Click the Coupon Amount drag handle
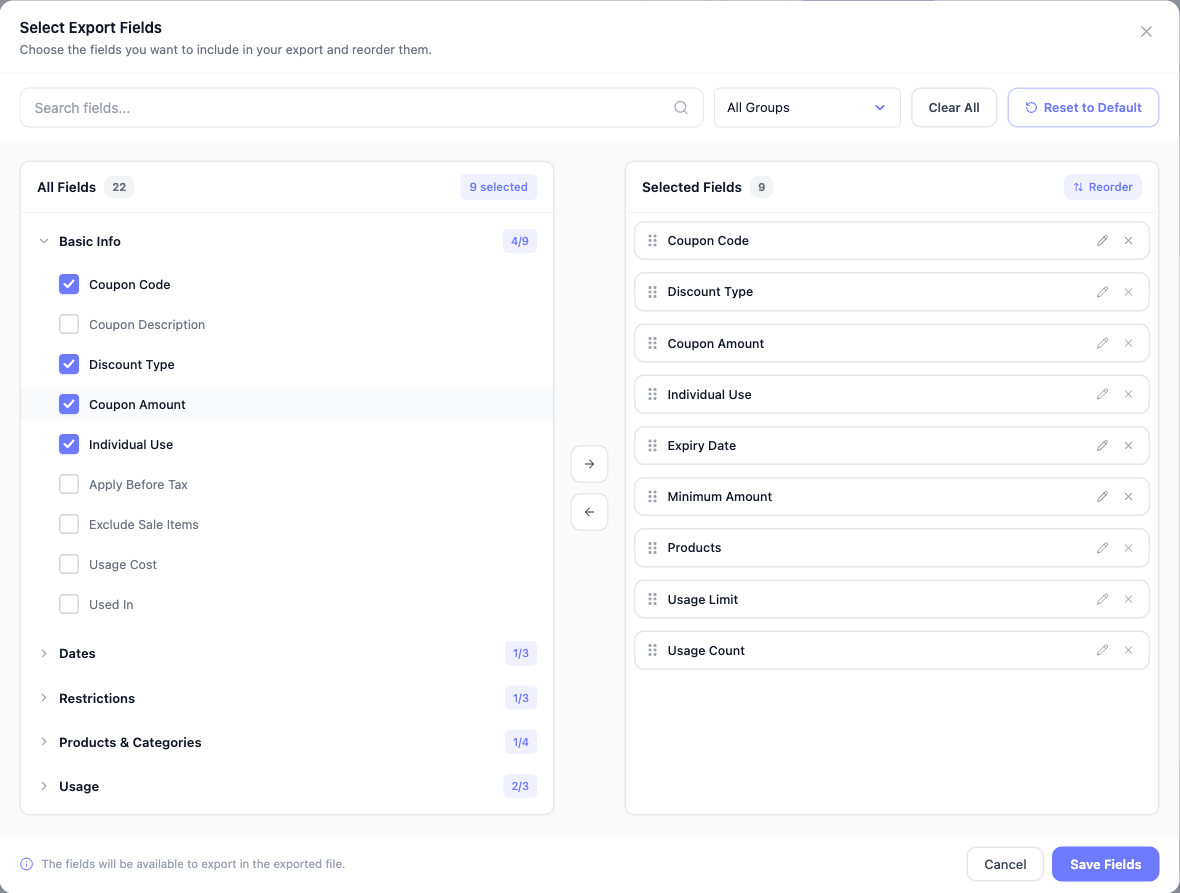The height and width of the screenshot is (893, 1180). pos(652,343)
